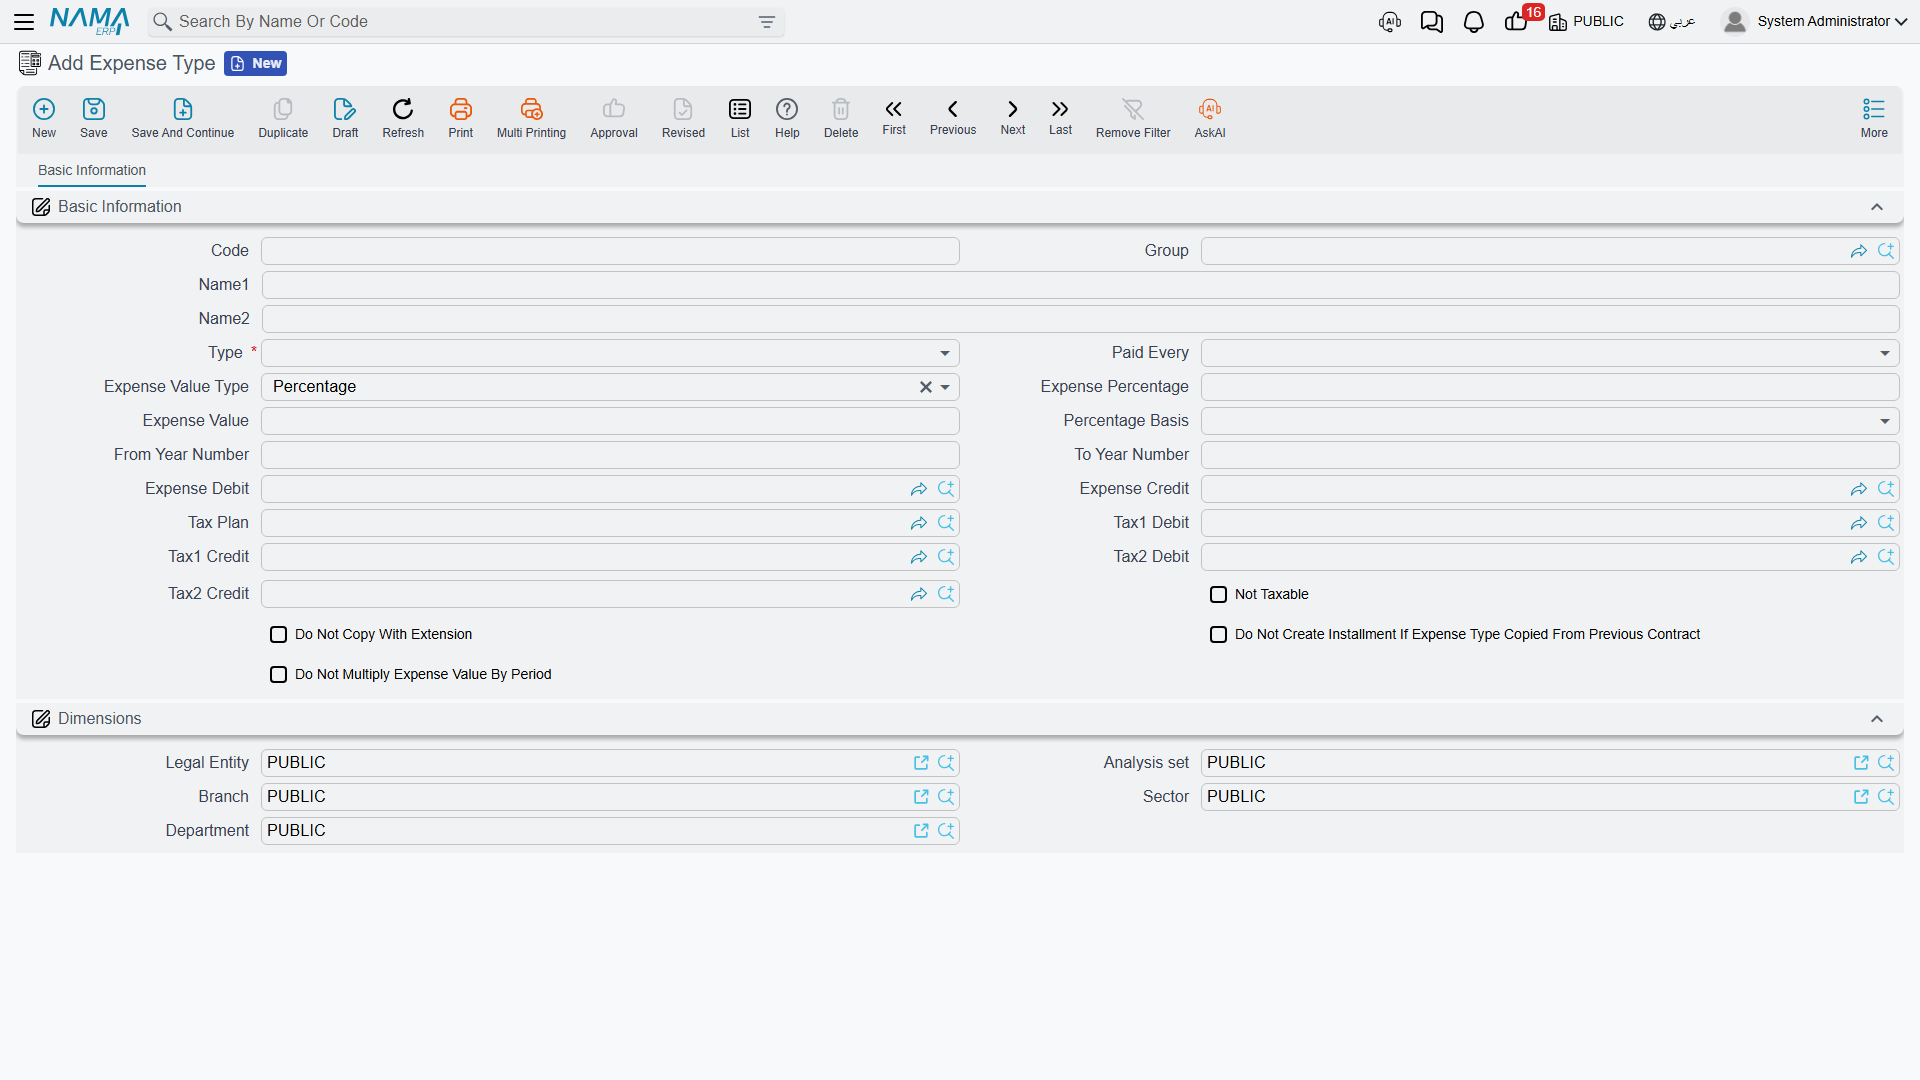This screenshot has height=1080, width=1920.
Task: Save the expense type
Action: [94, 118]
